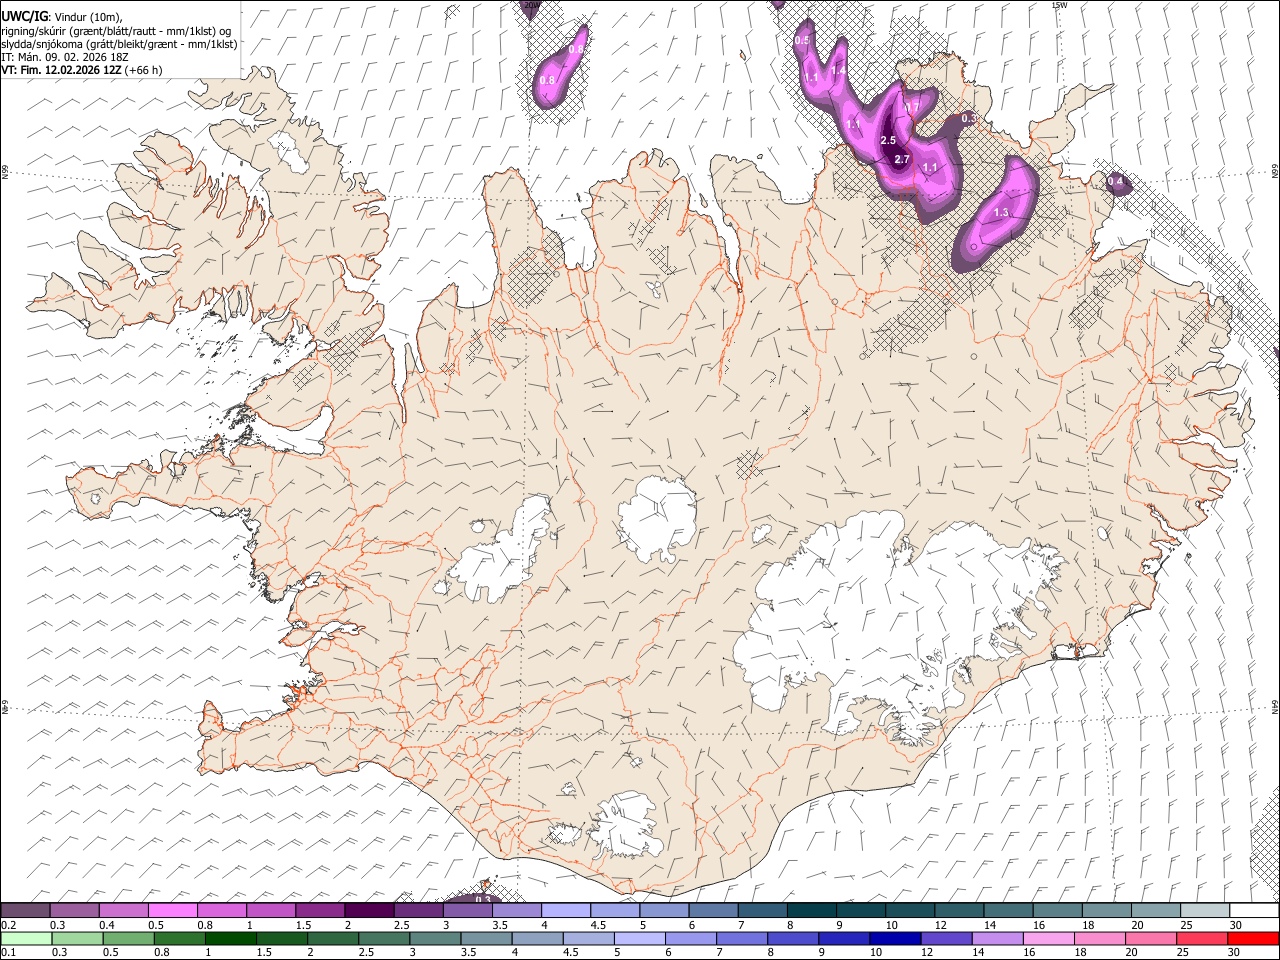Image resolution: width=1280 pixels, height=960 pixels.
Task: Click the '15W' longitude label
Action: point(1059,5)
